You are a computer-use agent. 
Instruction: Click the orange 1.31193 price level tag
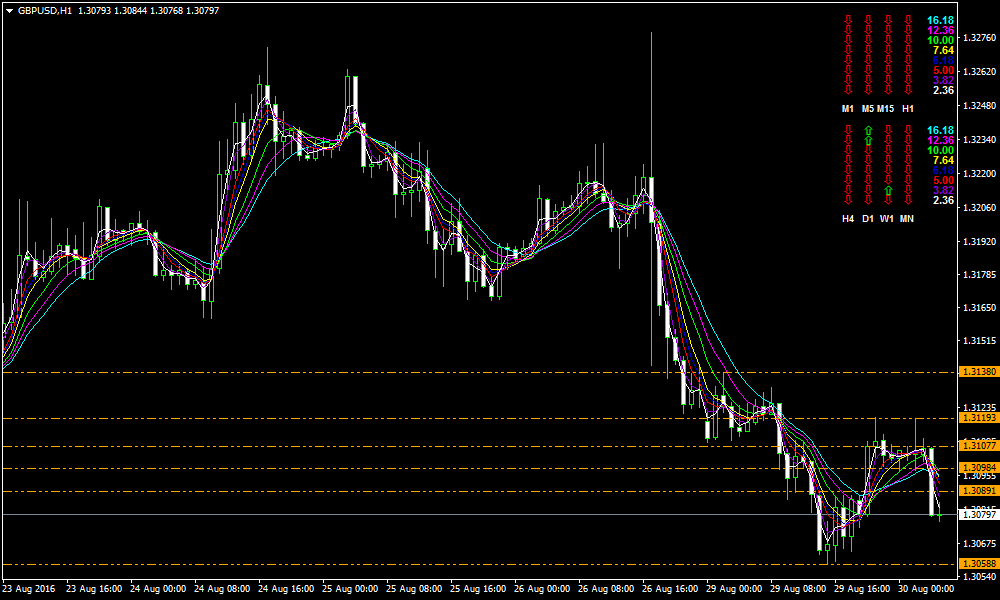(x=977, y=418)
